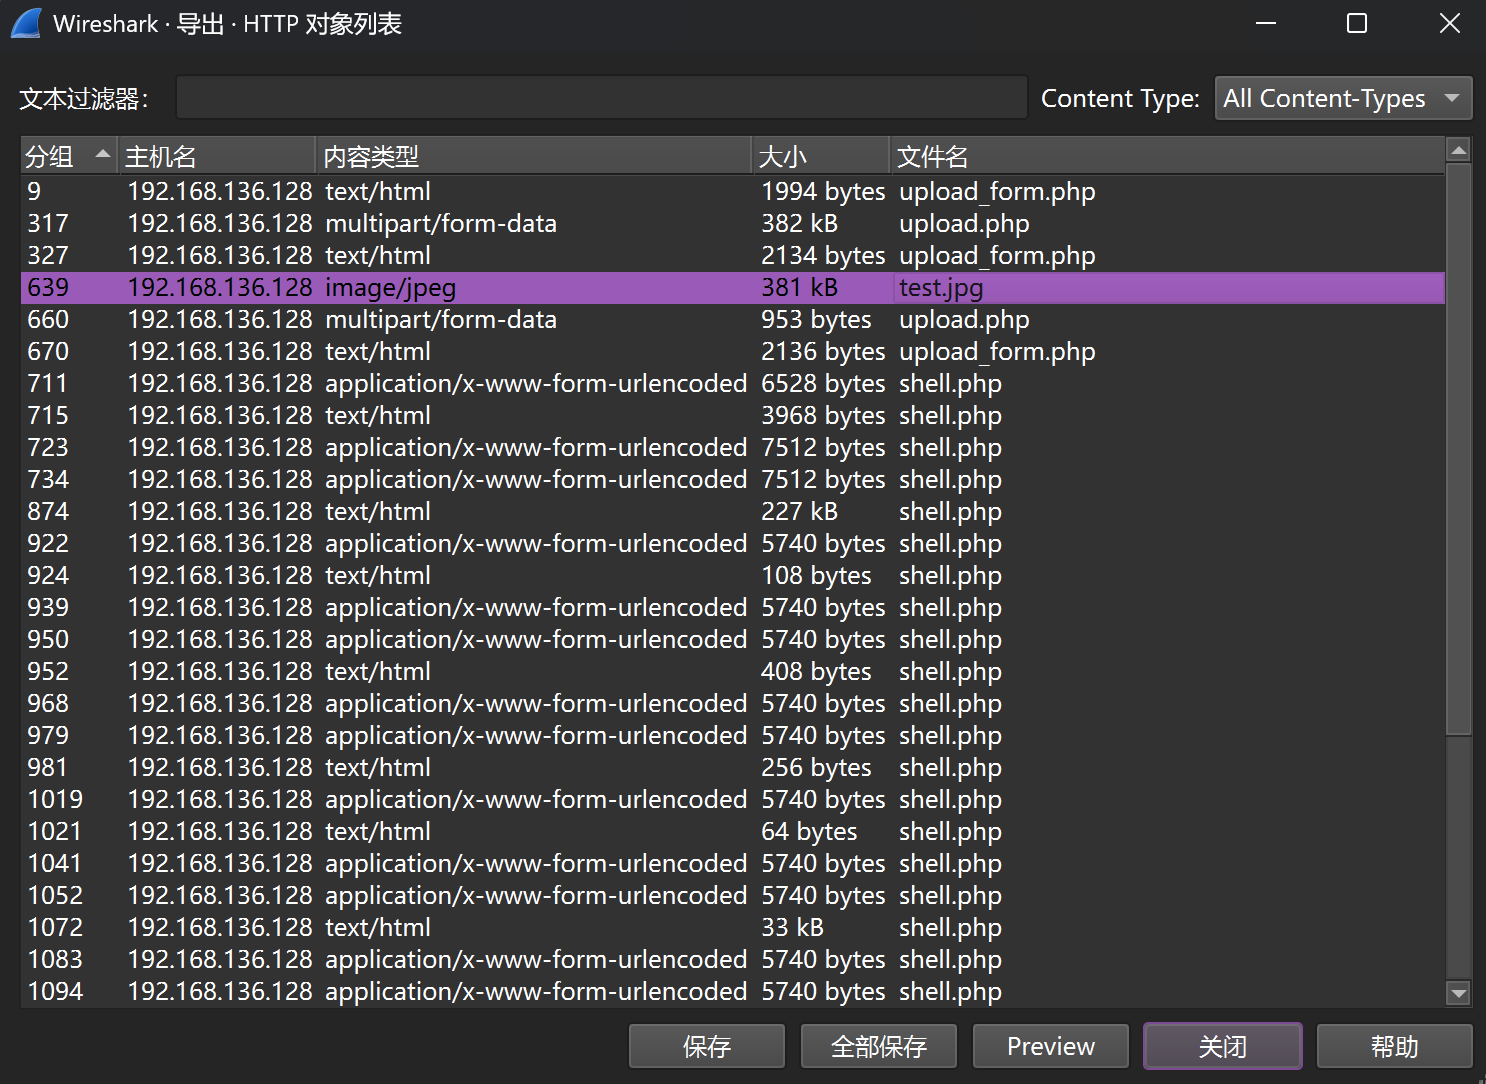Select packet 968 row
The height and width of the screenshot is (1084, 1486).
(x=733, y=703)
